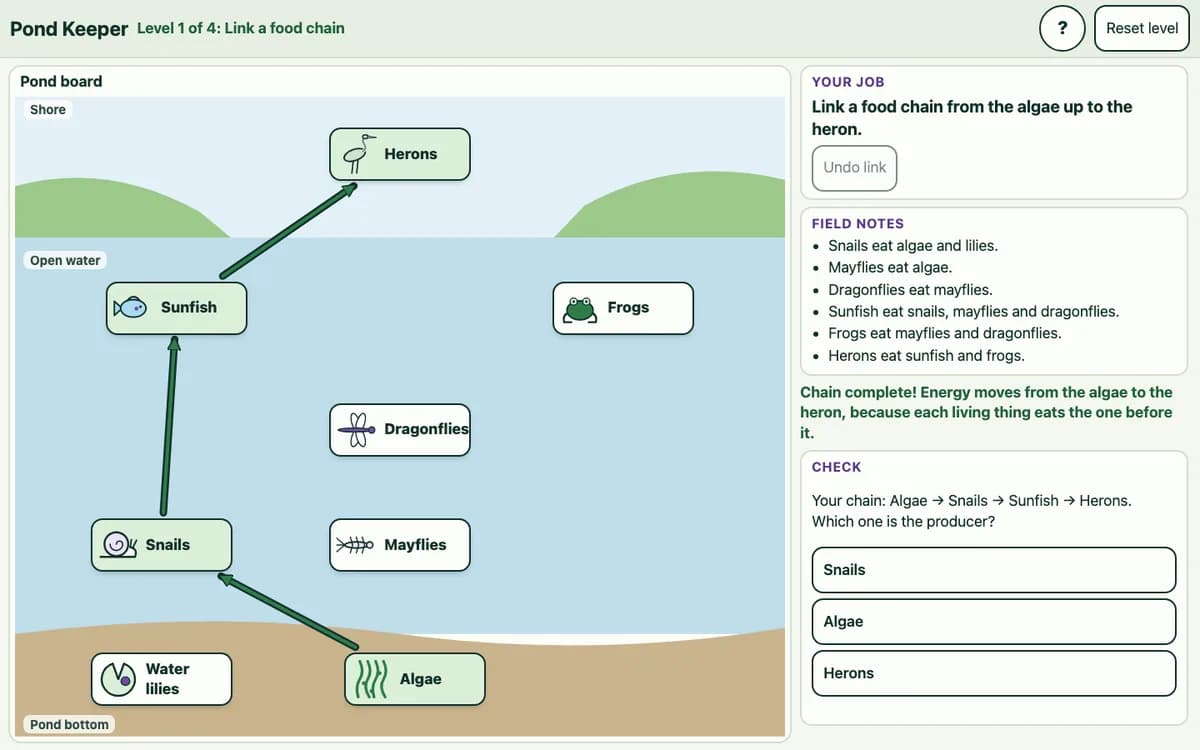Click the FIELD NOTES heading
Viewport: 1200px width, 750px height.
tap(858, 224)
